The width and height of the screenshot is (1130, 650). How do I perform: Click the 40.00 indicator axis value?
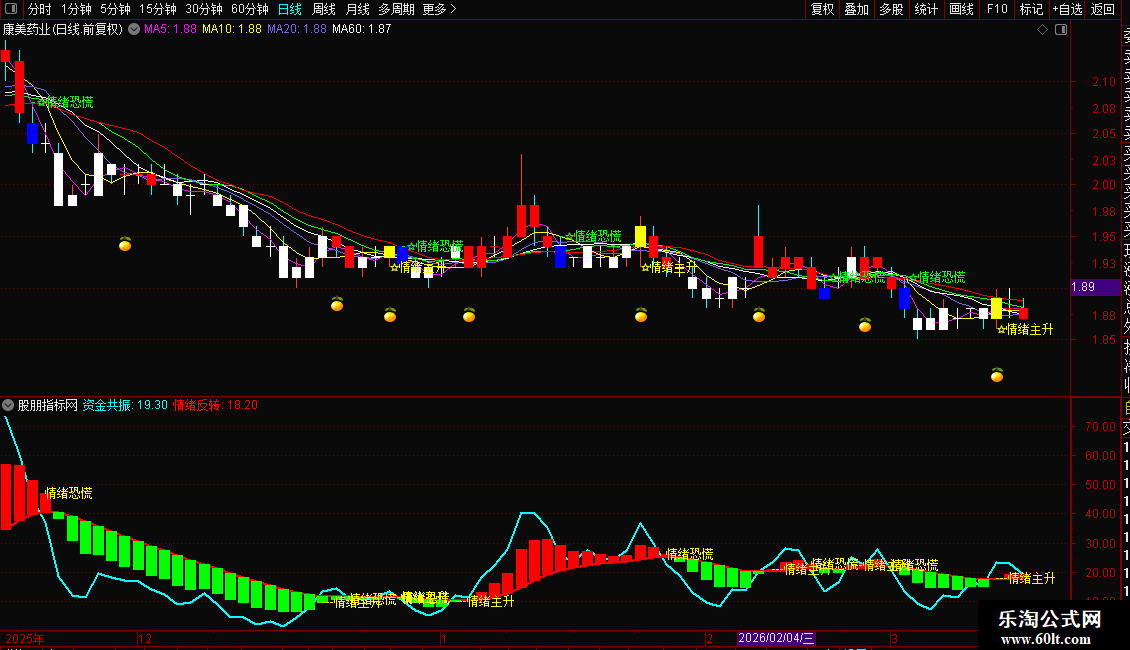point(1100,515)
